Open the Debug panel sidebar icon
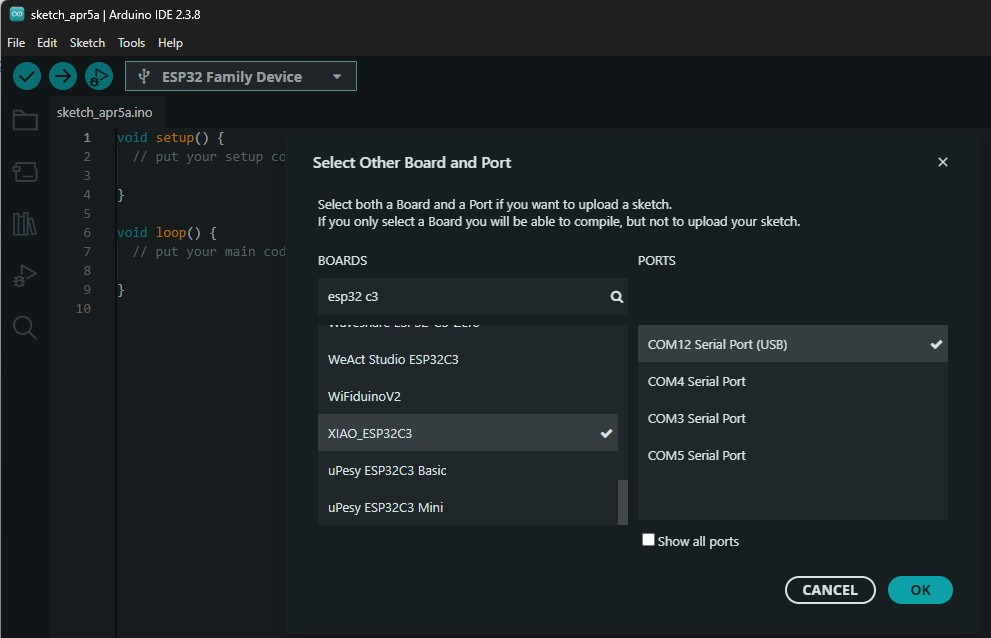This screenshot has height=638, width=991. click(x=25, y=275)
